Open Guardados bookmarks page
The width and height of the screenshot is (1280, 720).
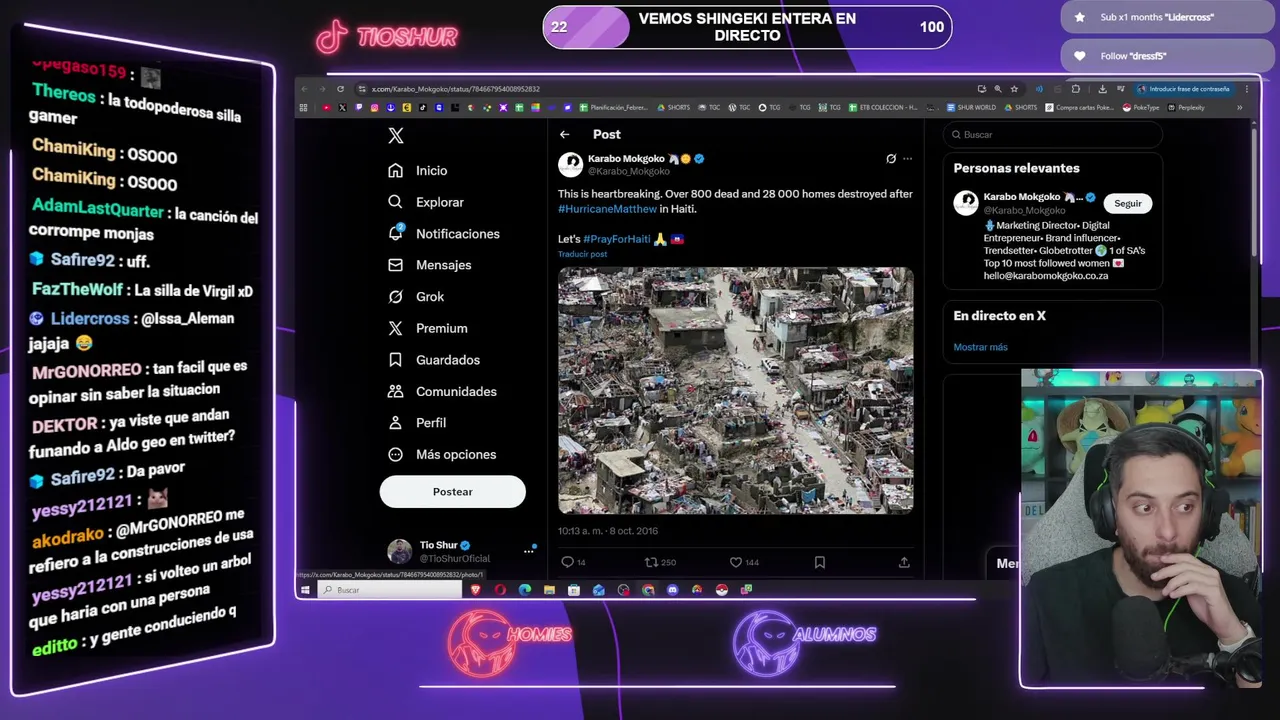[x=434, y=360]
